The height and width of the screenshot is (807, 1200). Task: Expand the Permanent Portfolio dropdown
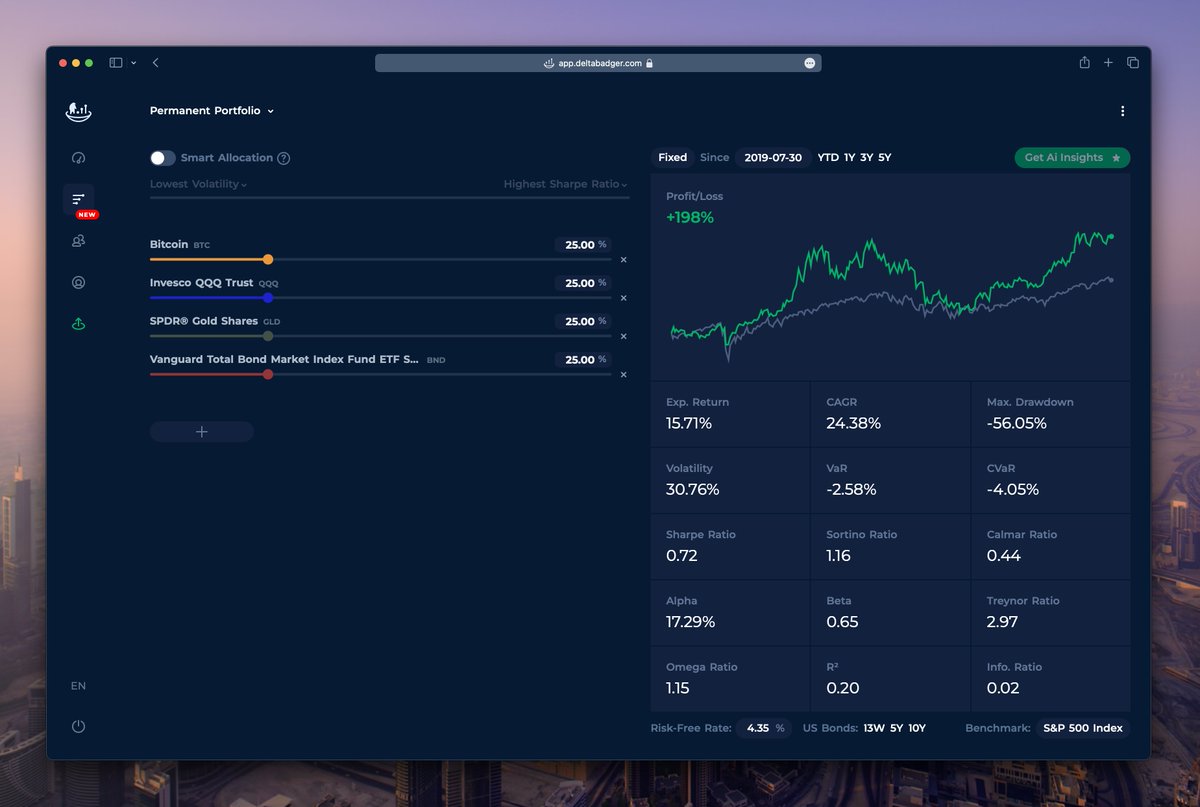[212, 111]
